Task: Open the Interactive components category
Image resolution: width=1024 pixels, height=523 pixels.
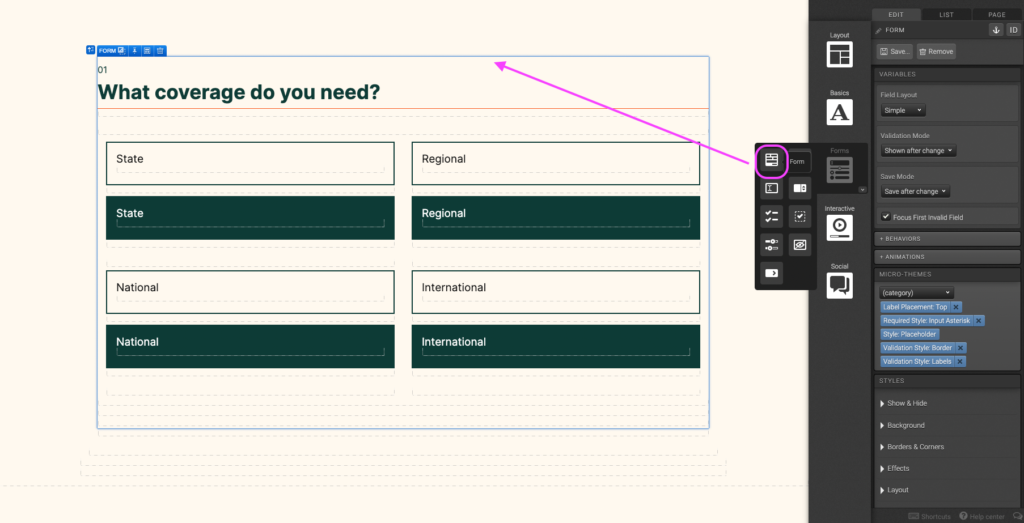Action: 839,227
